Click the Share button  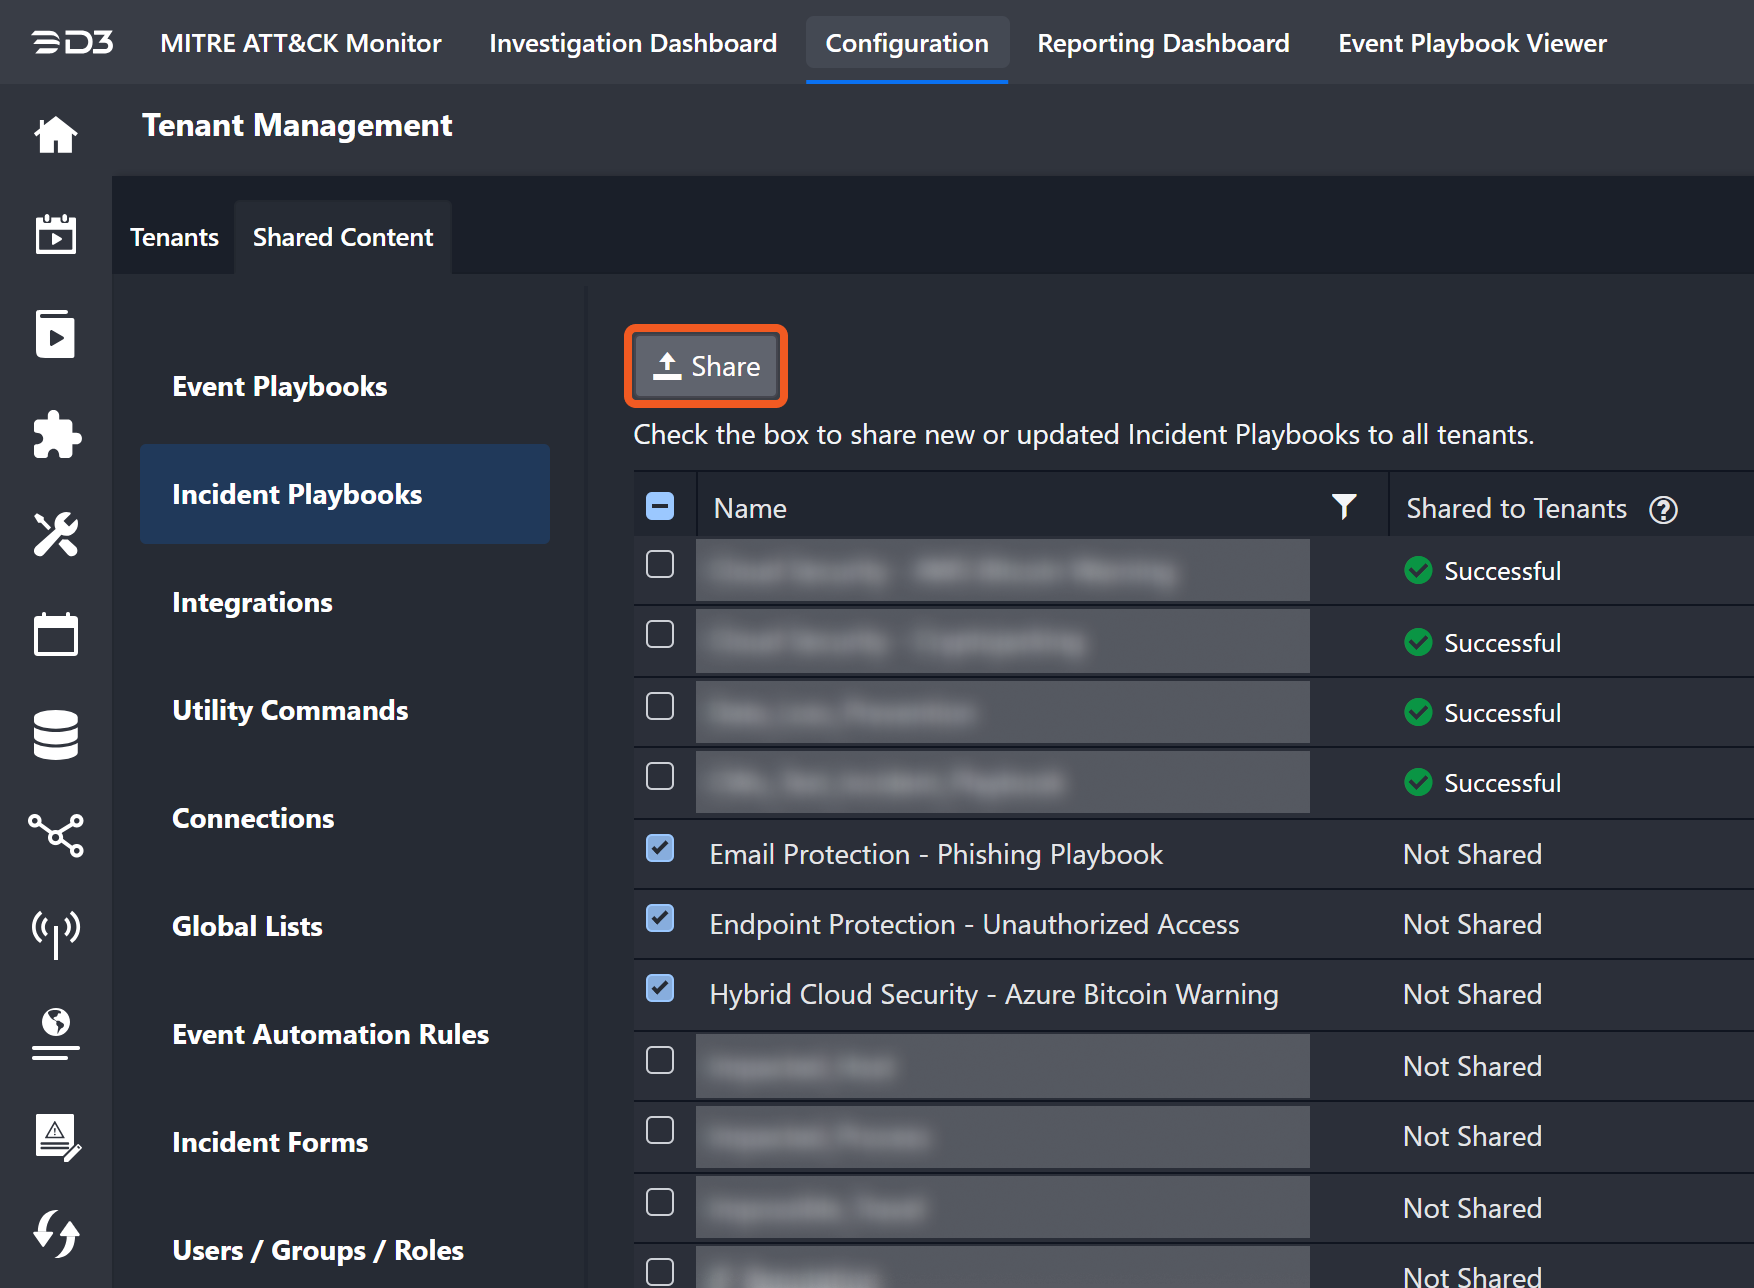pyautogui.click(x=706, y=366)
